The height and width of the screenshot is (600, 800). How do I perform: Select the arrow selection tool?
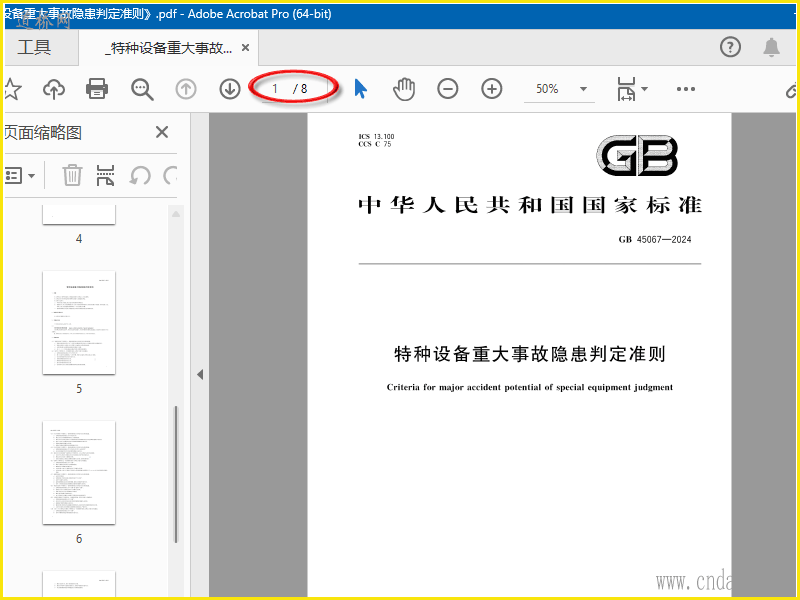(x=361, y=89)
